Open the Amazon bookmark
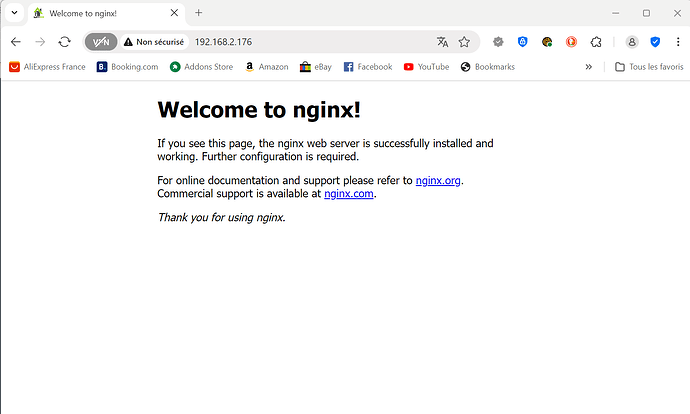 click(x=267, y=67)
